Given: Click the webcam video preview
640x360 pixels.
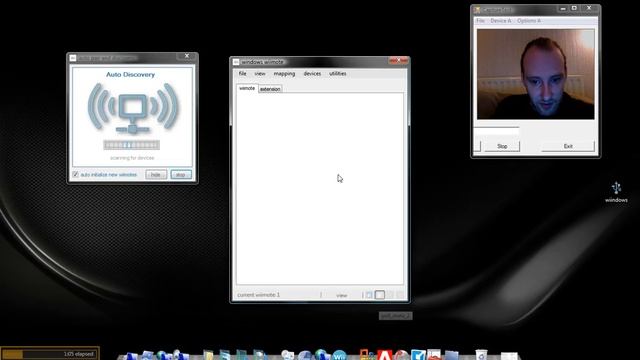Looking at the screenshot, I should tap(536, 74).
